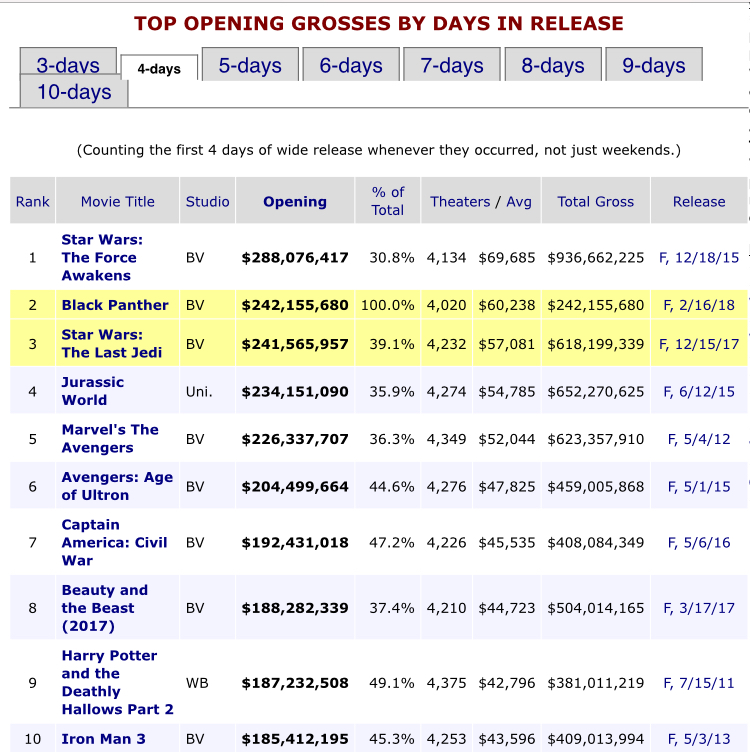
Task: Open the 5-days tab
Action: (250, 65)
